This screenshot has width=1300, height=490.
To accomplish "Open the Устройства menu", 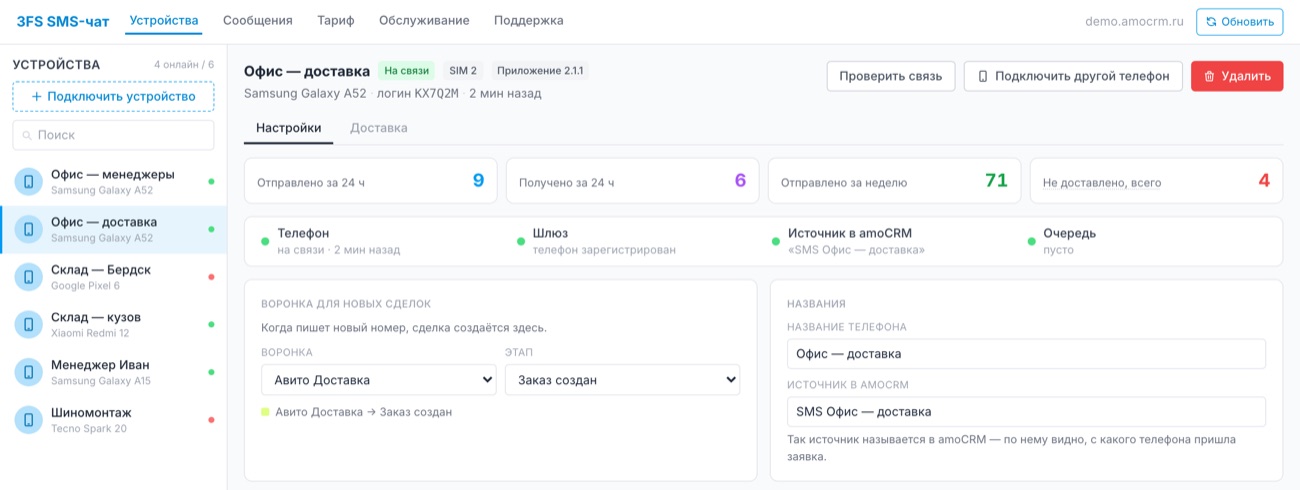I will point(164,20).
